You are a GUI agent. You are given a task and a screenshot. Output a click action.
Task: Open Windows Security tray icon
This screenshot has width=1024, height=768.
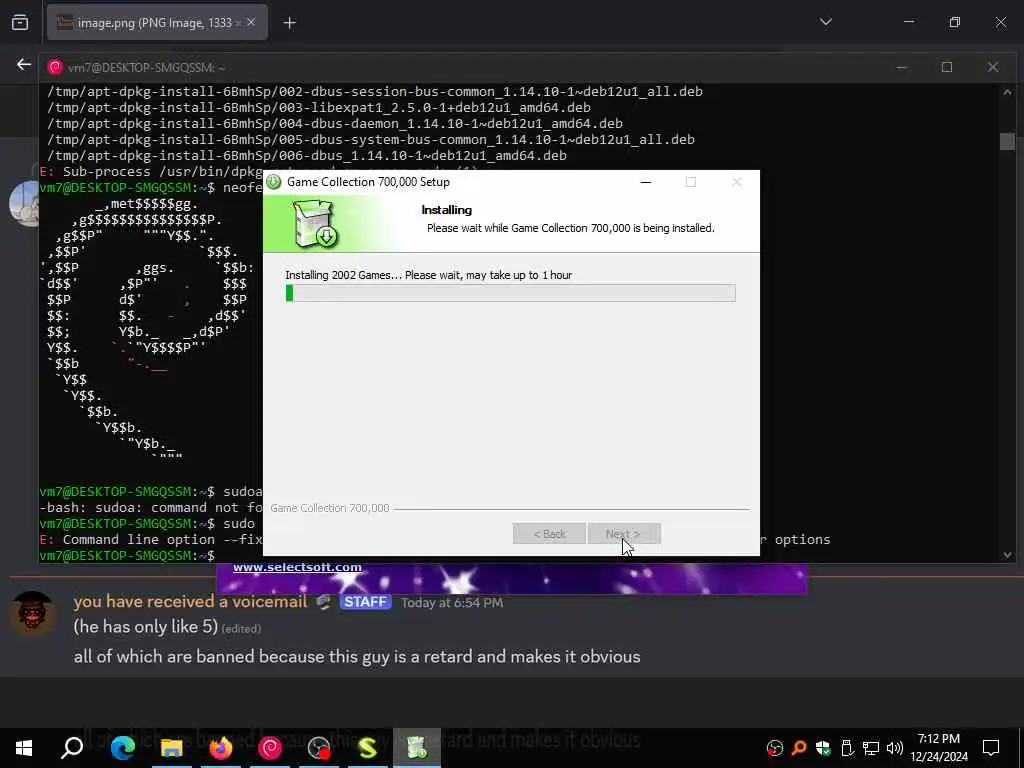(823, 748)
